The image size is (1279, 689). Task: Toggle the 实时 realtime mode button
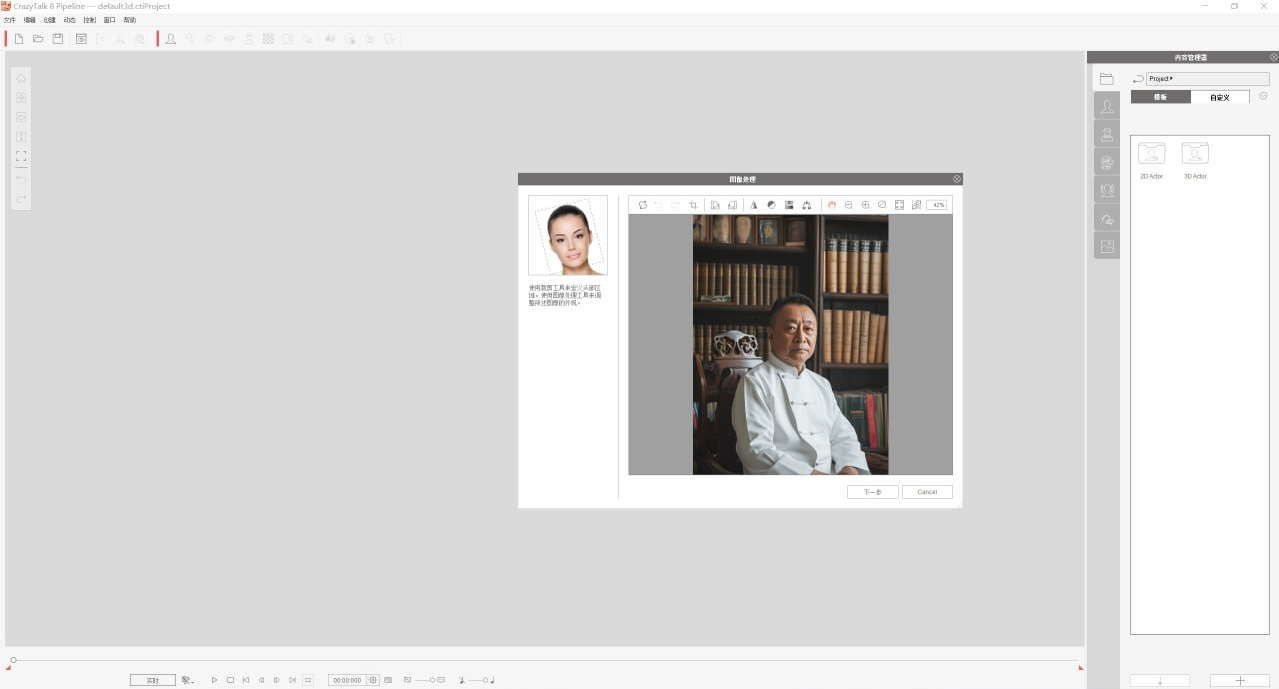152,680
